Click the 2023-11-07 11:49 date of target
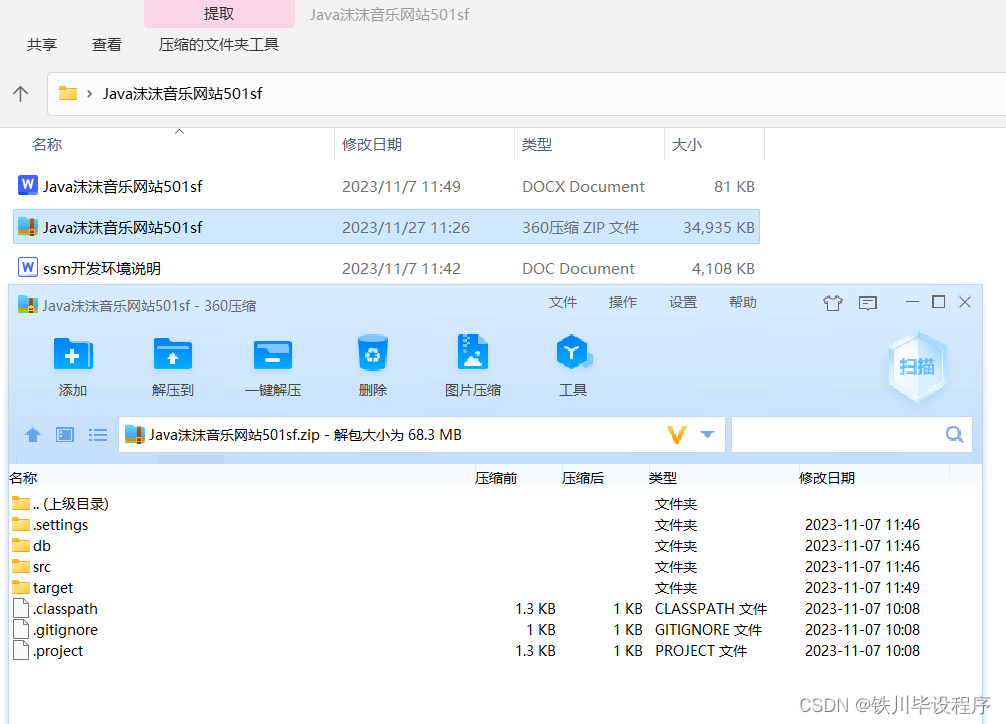This screenshot has height=724, width=1006. (862, 587)
